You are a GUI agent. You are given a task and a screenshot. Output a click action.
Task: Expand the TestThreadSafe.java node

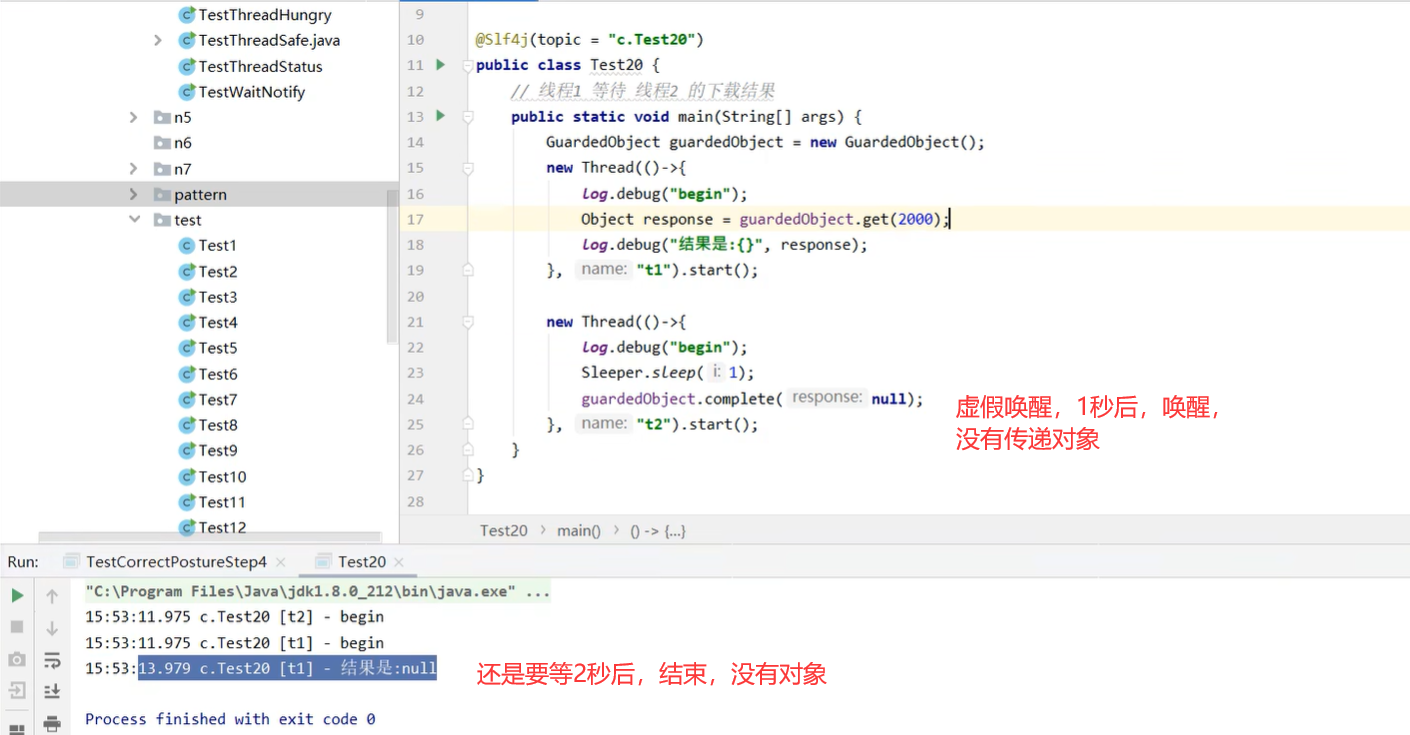coord(158,40)
